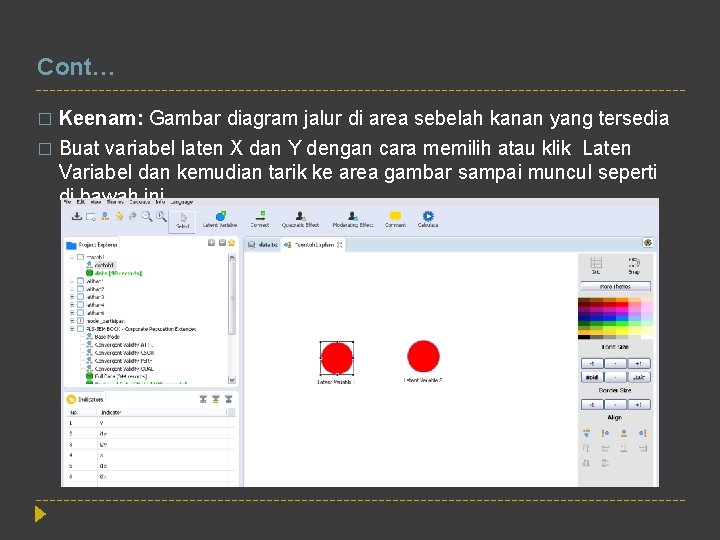Click the first grey filter icon in Indicators header
Screen dimensions: 720x540
203,399
